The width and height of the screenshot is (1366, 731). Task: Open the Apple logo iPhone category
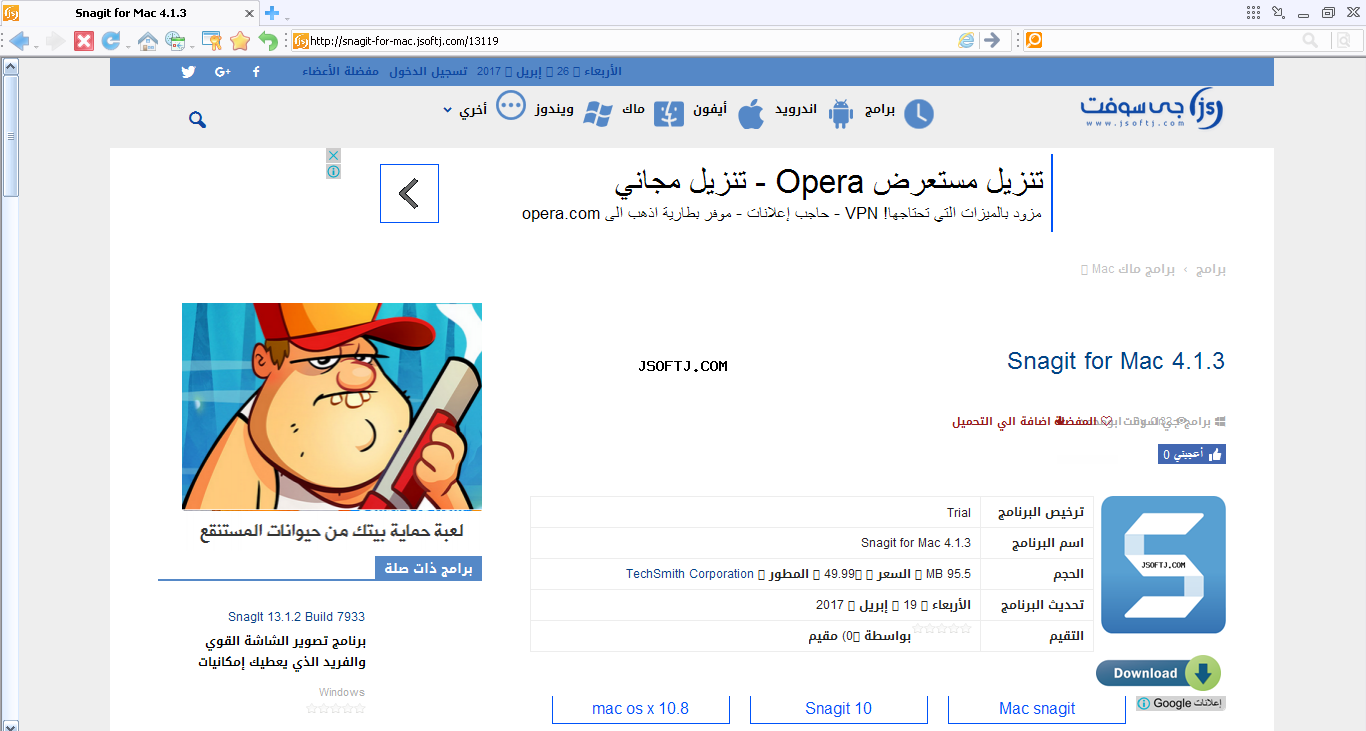tap(751, 114)
